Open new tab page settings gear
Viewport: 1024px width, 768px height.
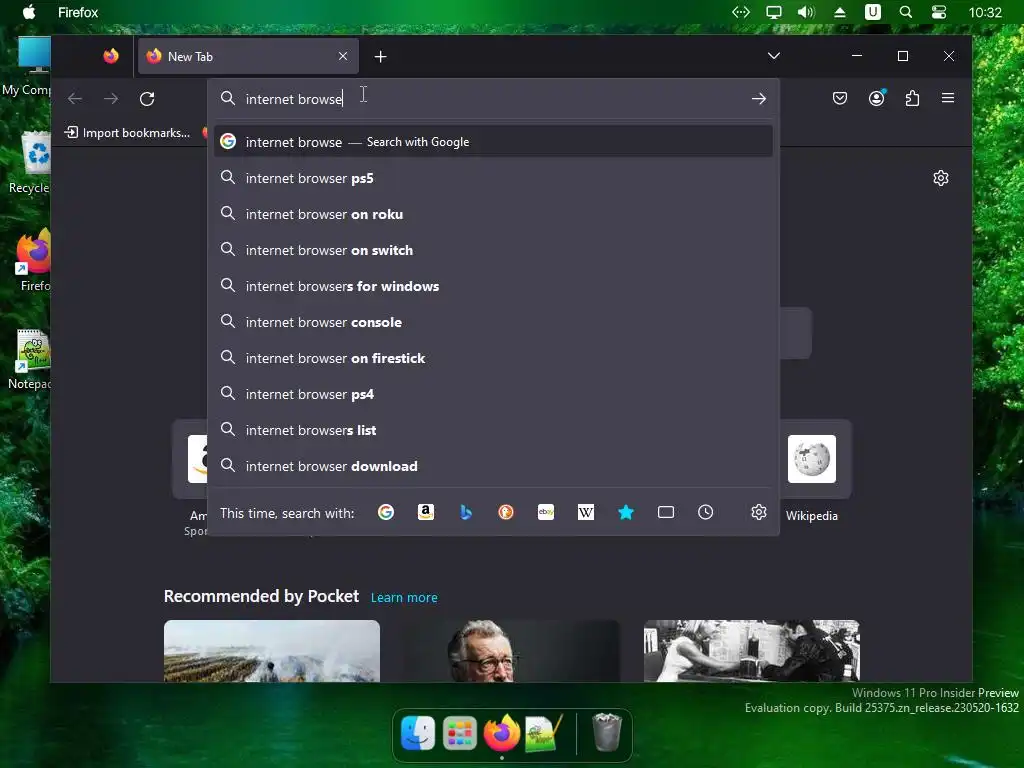pos(940,178)
